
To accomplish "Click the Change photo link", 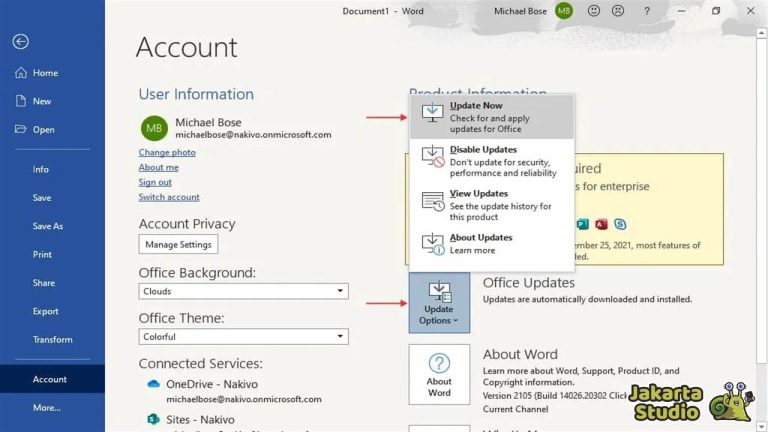I will click(x=167, y=152).
